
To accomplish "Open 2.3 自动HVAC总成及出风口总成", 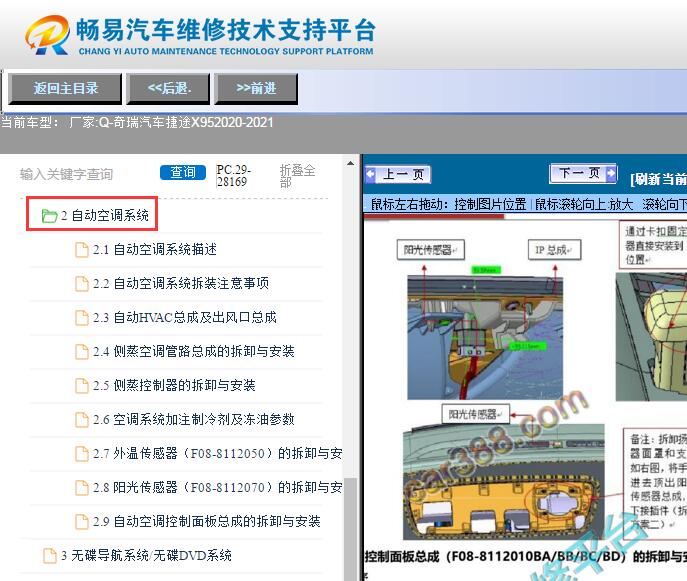I will [184, 317].
